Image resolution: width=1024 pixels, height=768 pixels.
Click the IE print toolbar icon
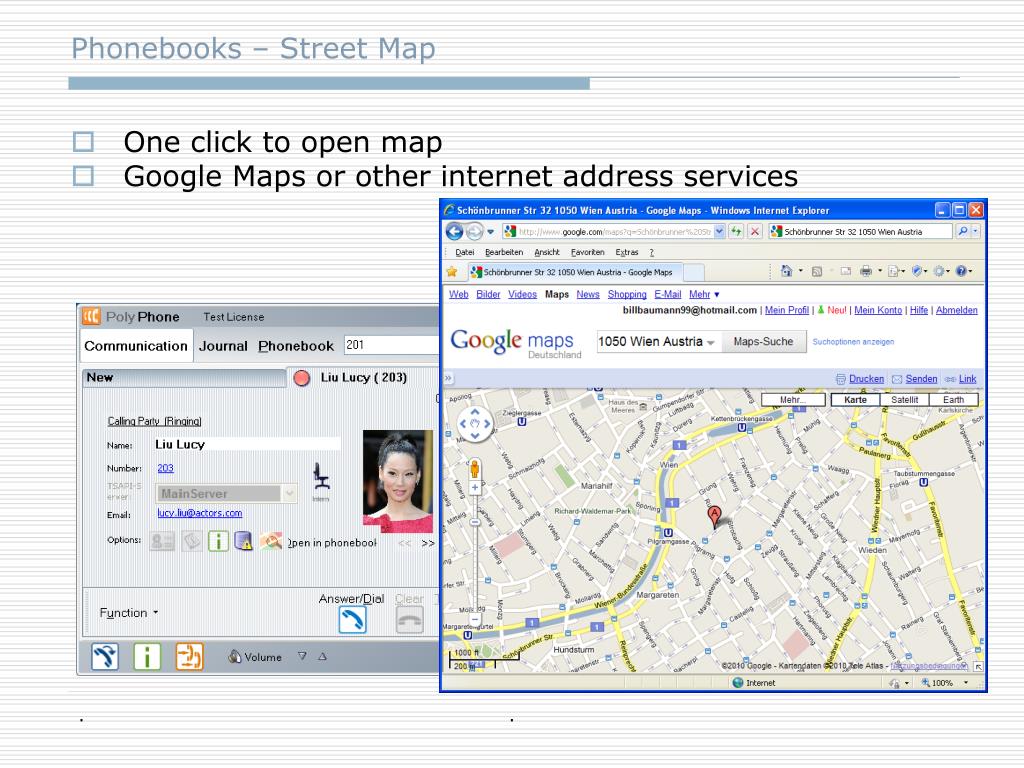point(865,271)
